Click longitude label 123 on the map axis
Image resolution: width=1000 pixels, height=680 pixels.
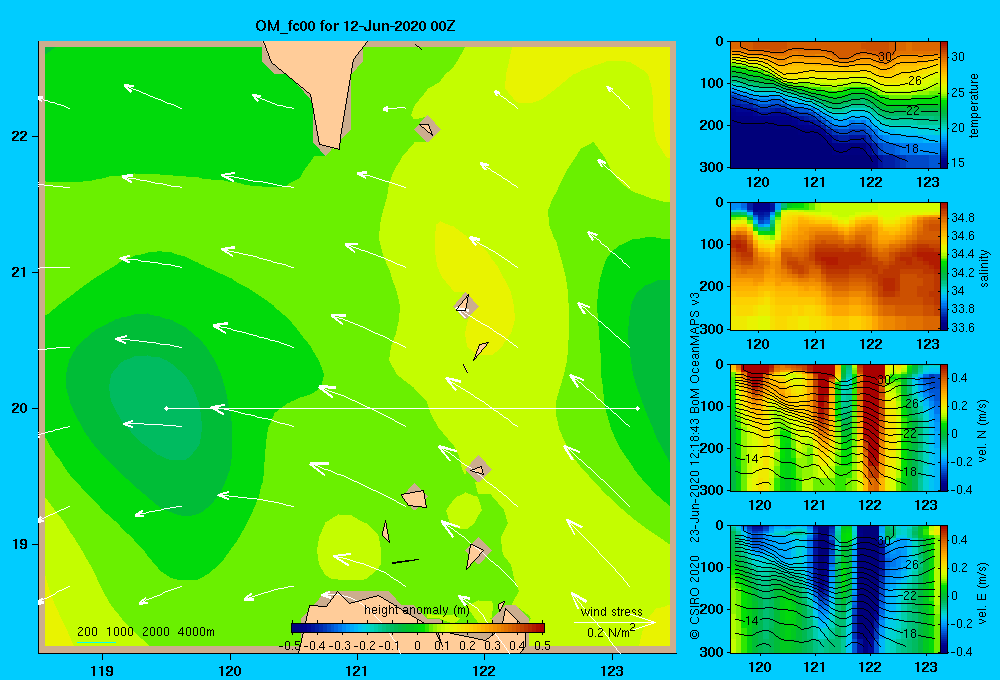point(612,670)
